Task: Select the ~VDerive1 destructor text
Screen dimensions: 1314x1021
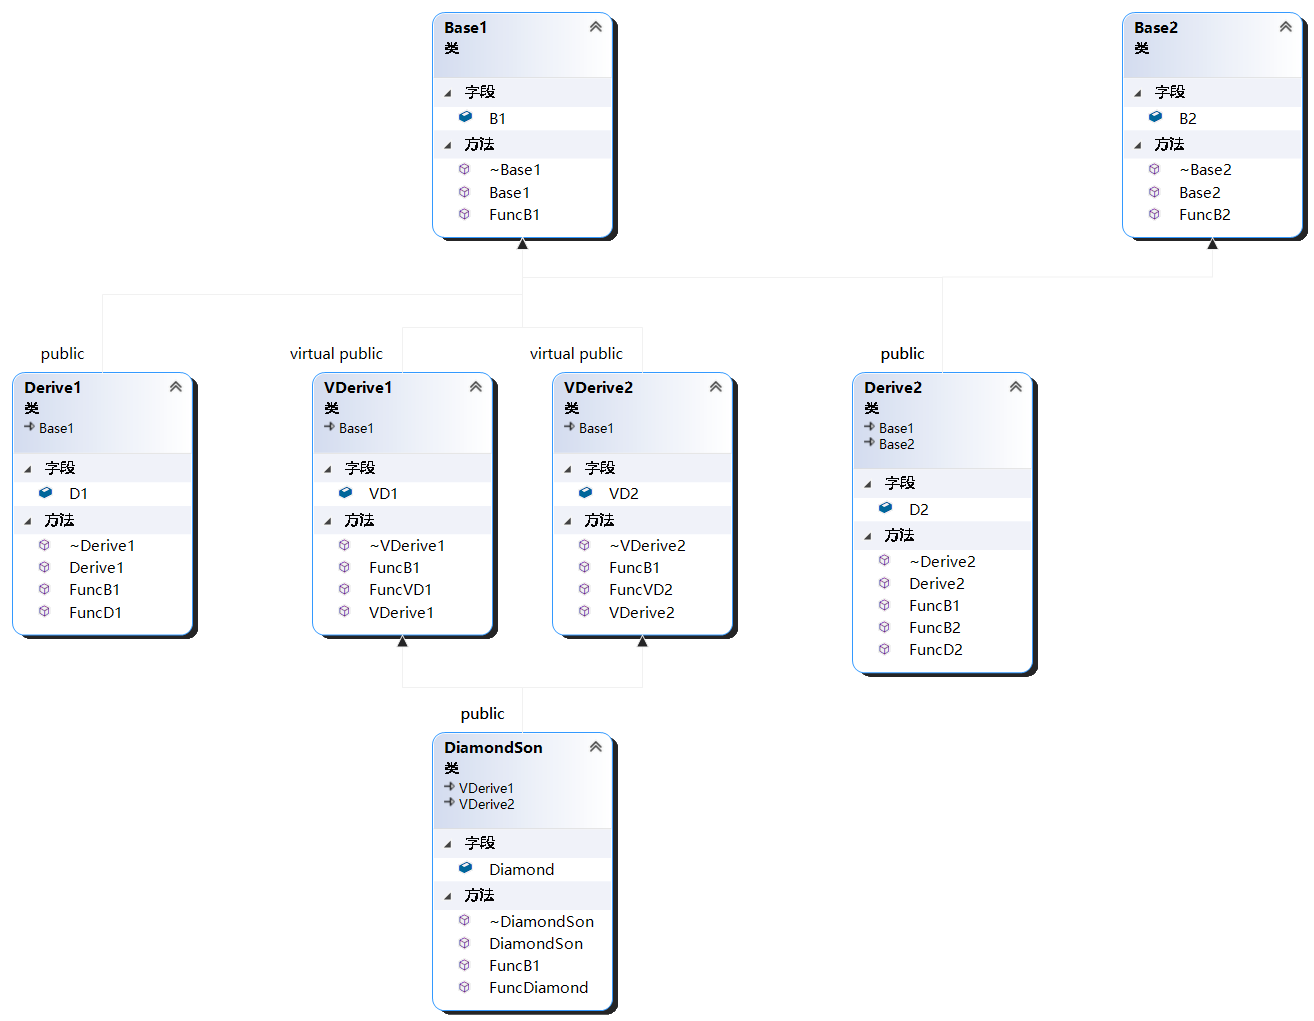Action: (407, 545)
